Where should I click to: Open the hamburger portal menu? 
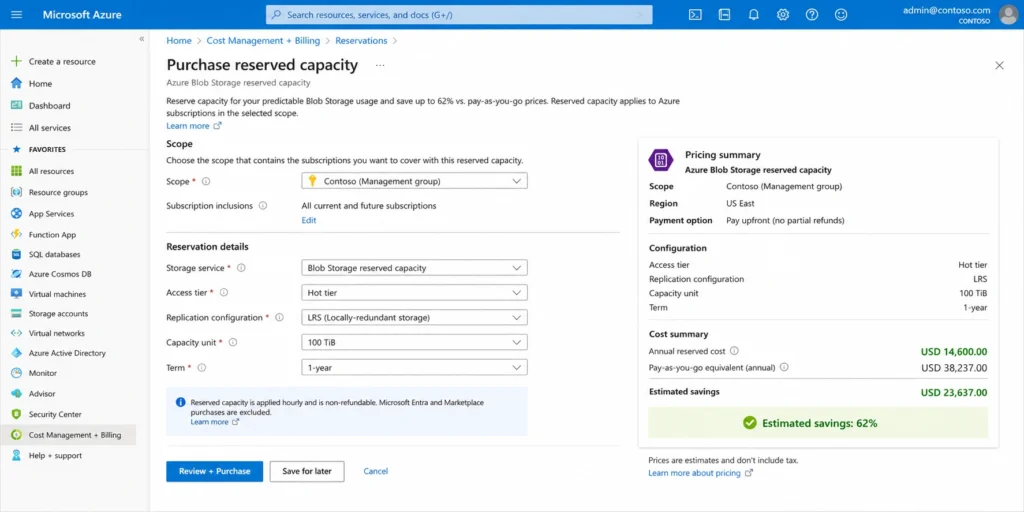tap(17, 14)
